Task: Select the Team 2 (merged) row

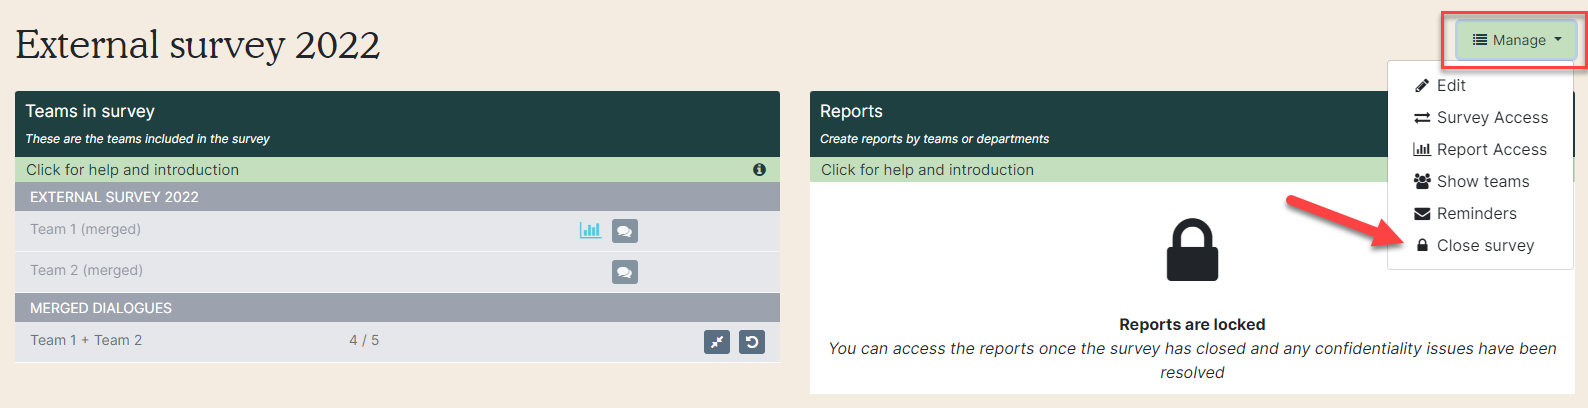Action: point(397,272)
